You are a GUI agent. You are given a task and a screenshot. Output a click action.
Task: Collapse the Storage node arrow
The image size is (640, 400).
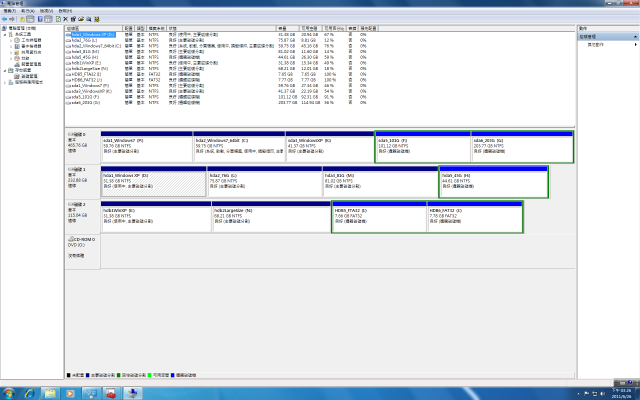pos(5,71)
